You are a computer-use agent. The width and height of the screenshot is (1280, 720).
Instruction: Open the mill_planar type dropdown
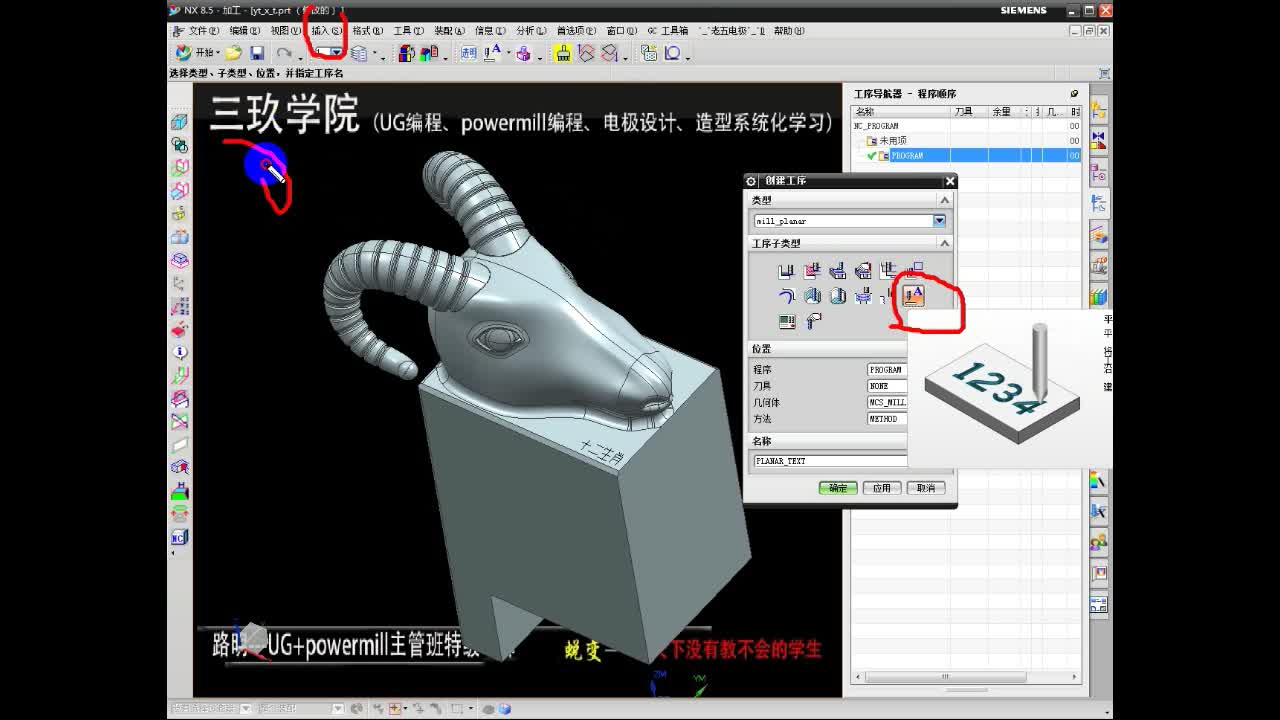pyautogui.click(x=940, y=220)
